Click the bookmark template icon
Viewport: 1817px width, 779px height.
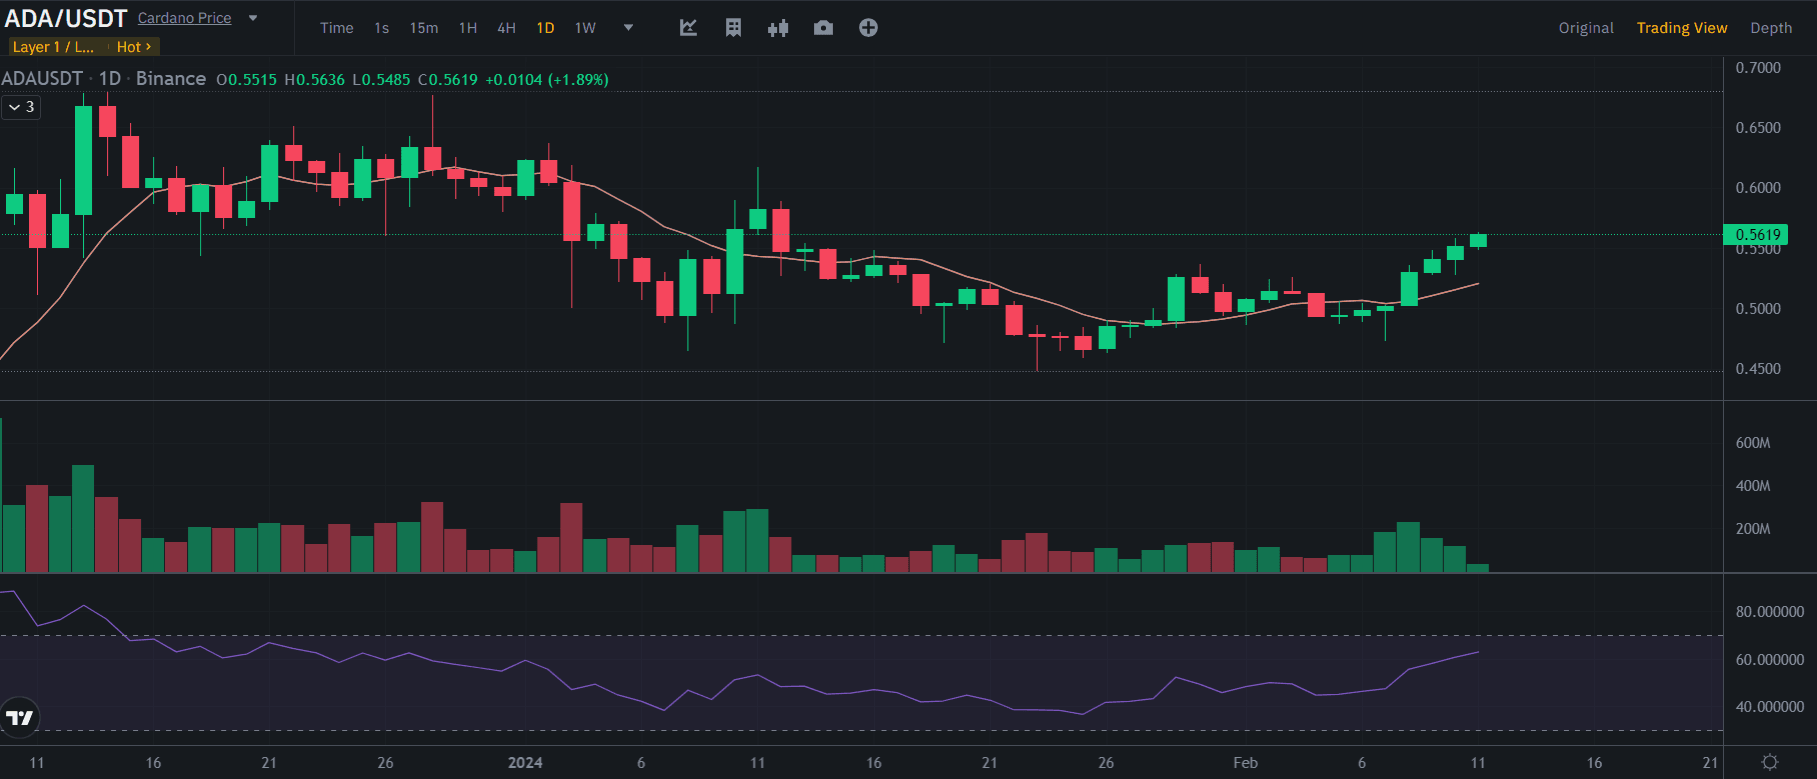tap(733, 28)
